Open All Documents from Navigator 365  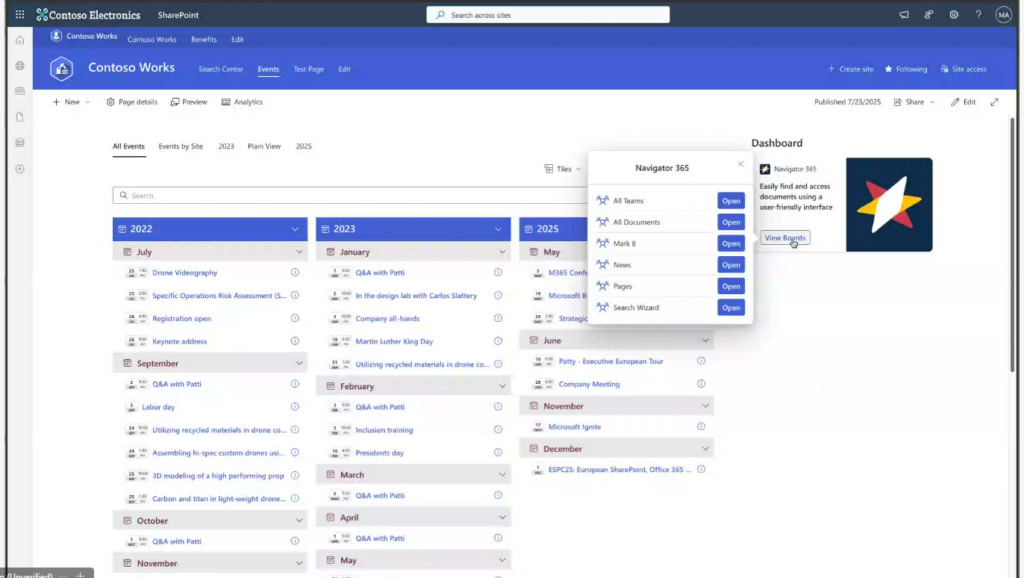[731, 222]
